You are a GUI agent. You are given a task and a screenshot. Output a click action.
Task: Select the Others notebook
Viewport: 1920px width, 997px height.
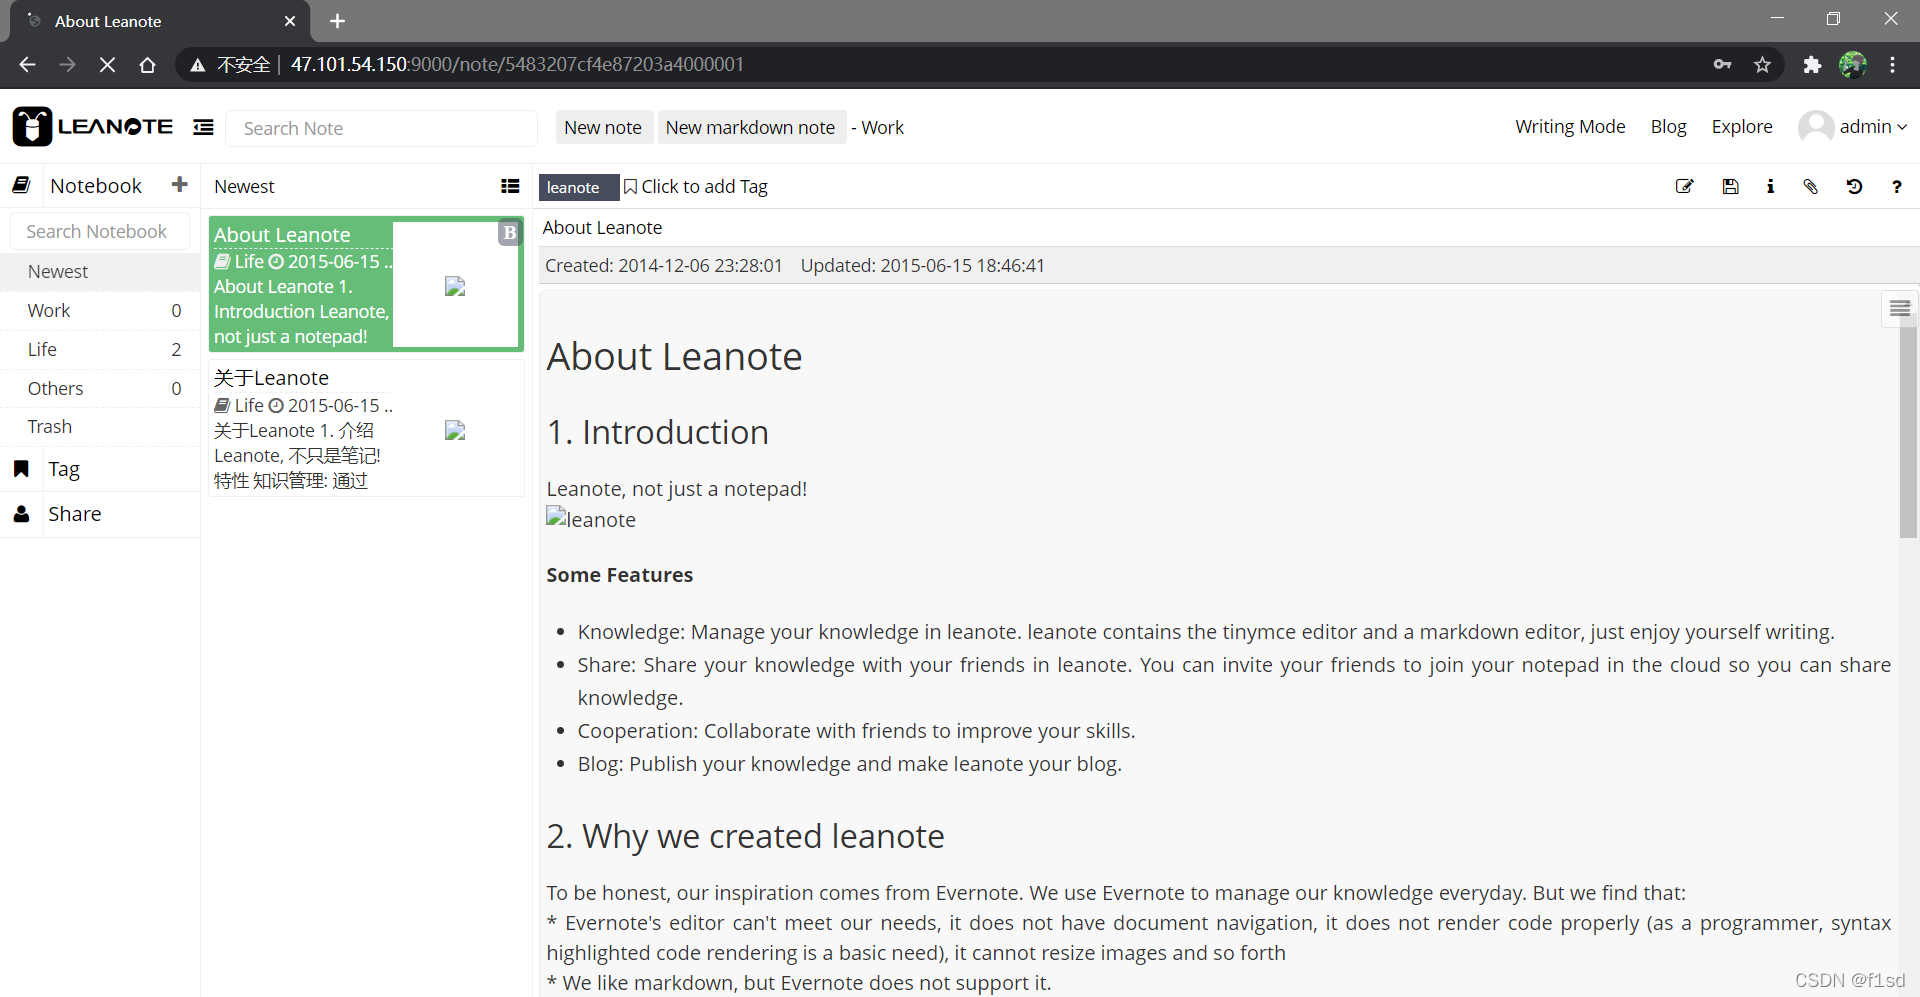click(100, 388)
